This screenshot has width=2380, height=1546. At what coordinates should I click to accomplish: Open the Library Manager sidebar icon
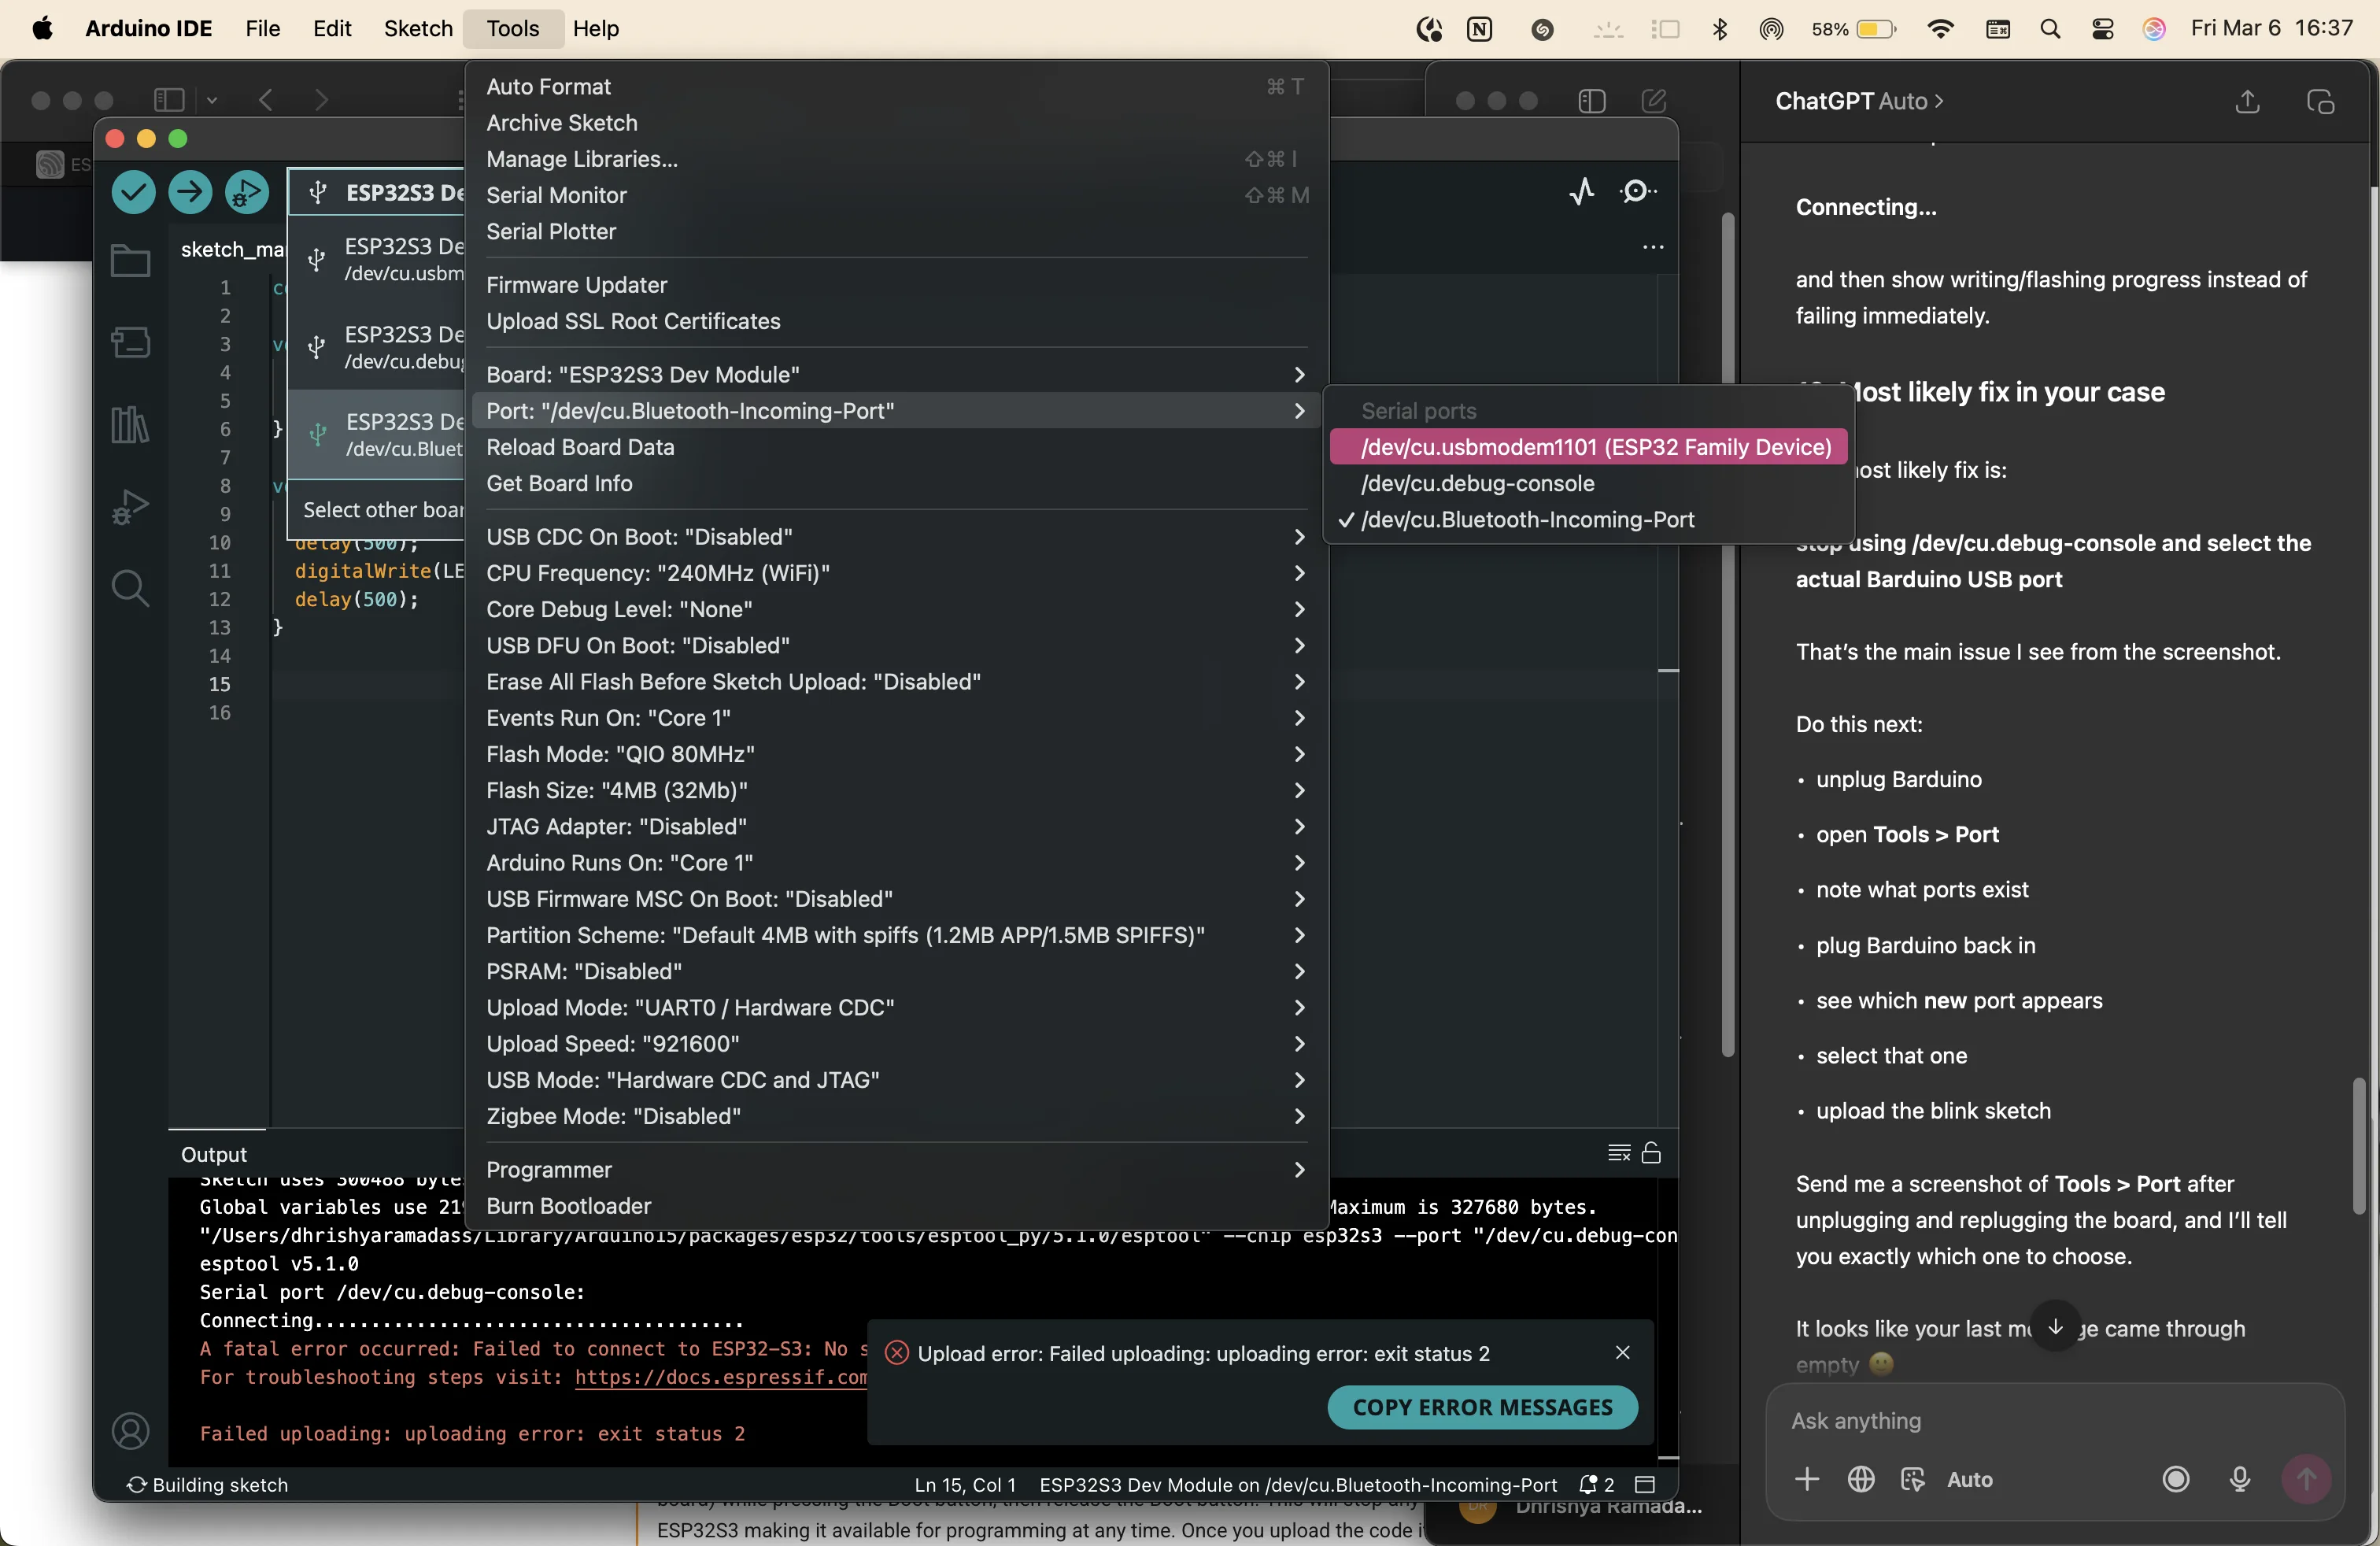[130, 425]
